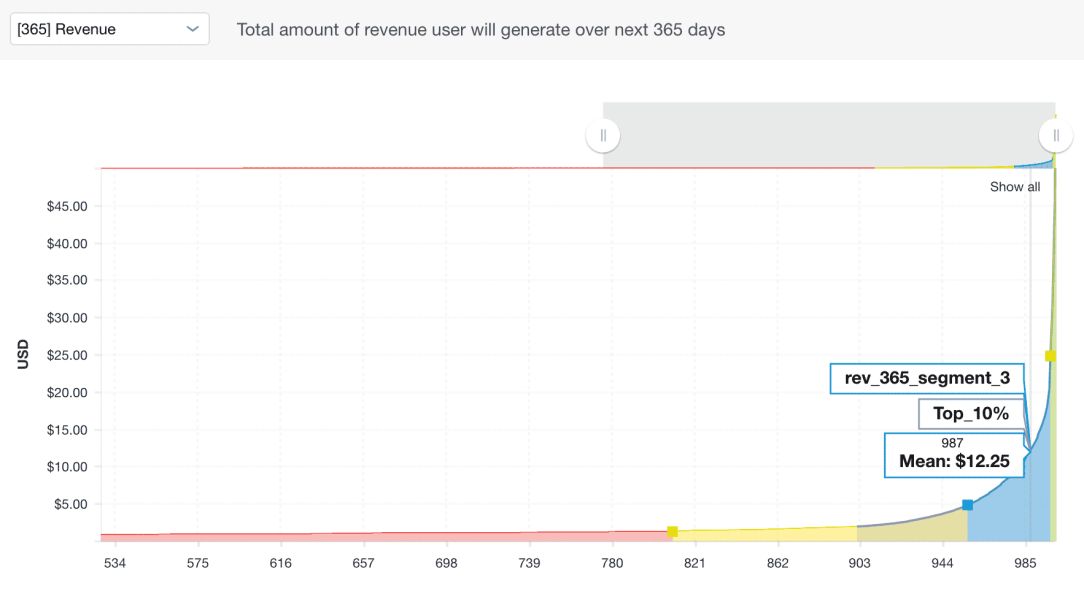Click the left range selector handle
This screenshot has height=597, width=1084.
tap(603, 135)
